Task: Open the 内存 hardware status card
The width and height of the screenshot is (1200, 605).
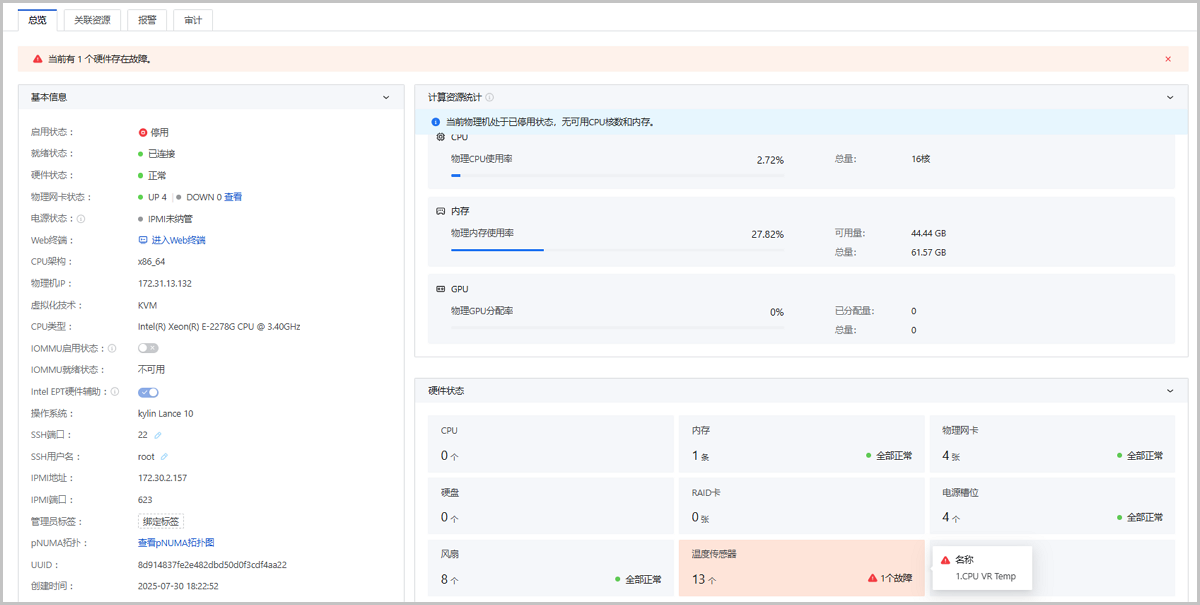Action: coord(802,444)
